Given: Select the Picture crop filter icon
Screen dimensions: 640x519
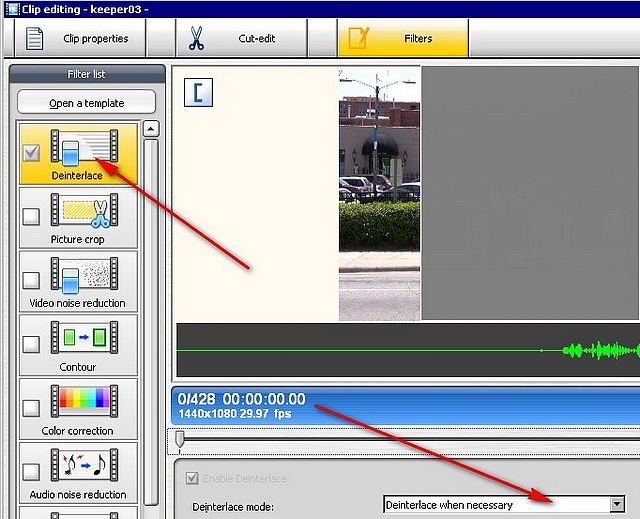Looking at the screenshot, I should tap(84, 211).
